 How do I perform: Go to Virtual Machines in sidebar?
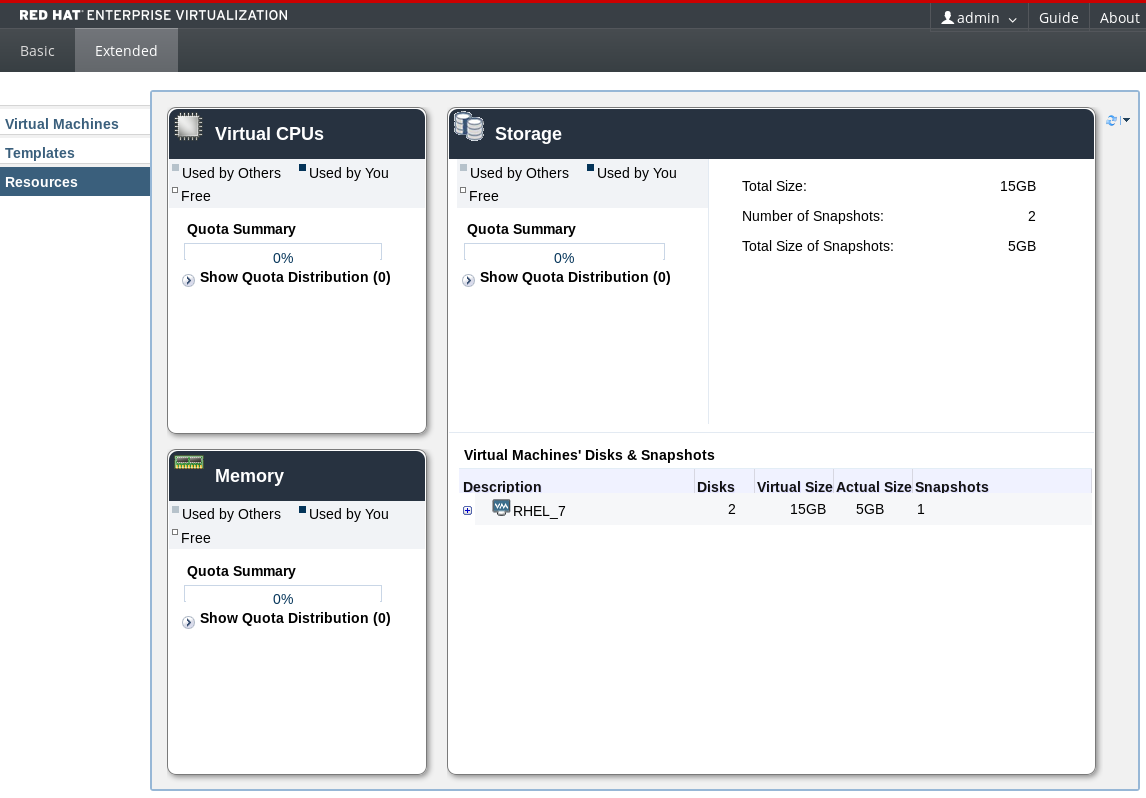pos(62,124)
